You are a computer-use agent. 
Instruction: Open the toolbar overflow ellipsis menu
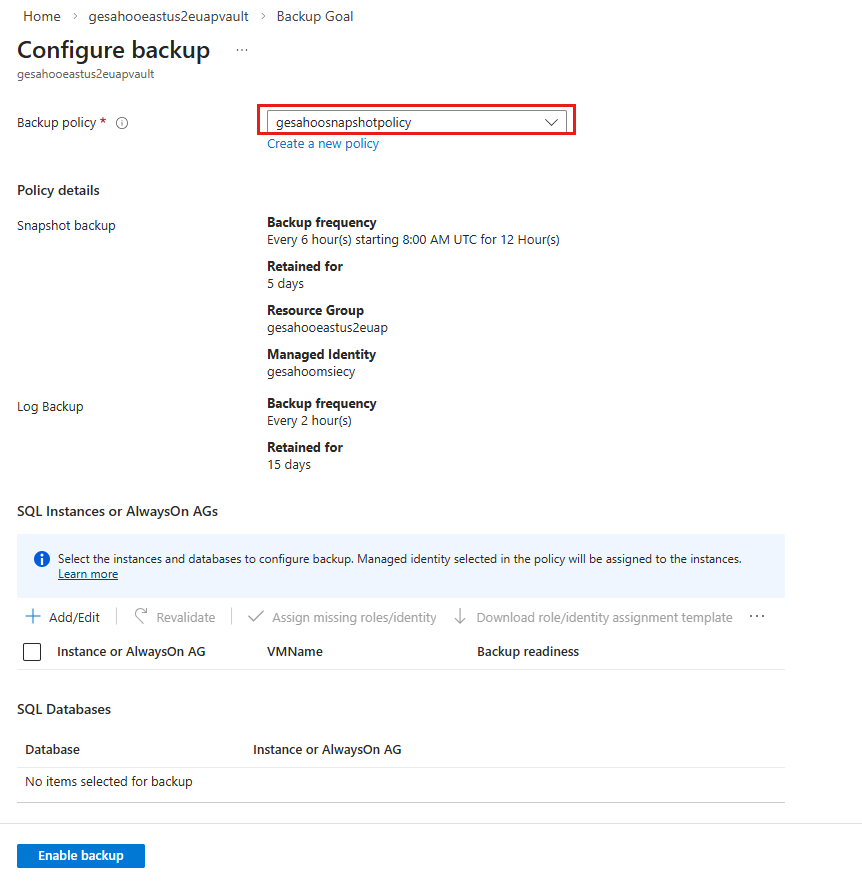pos(757,617)
